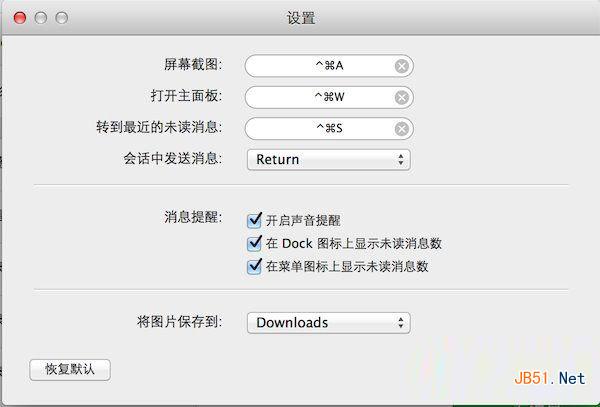
Task: Click the 设置 window title
Action: click(300, 18)
